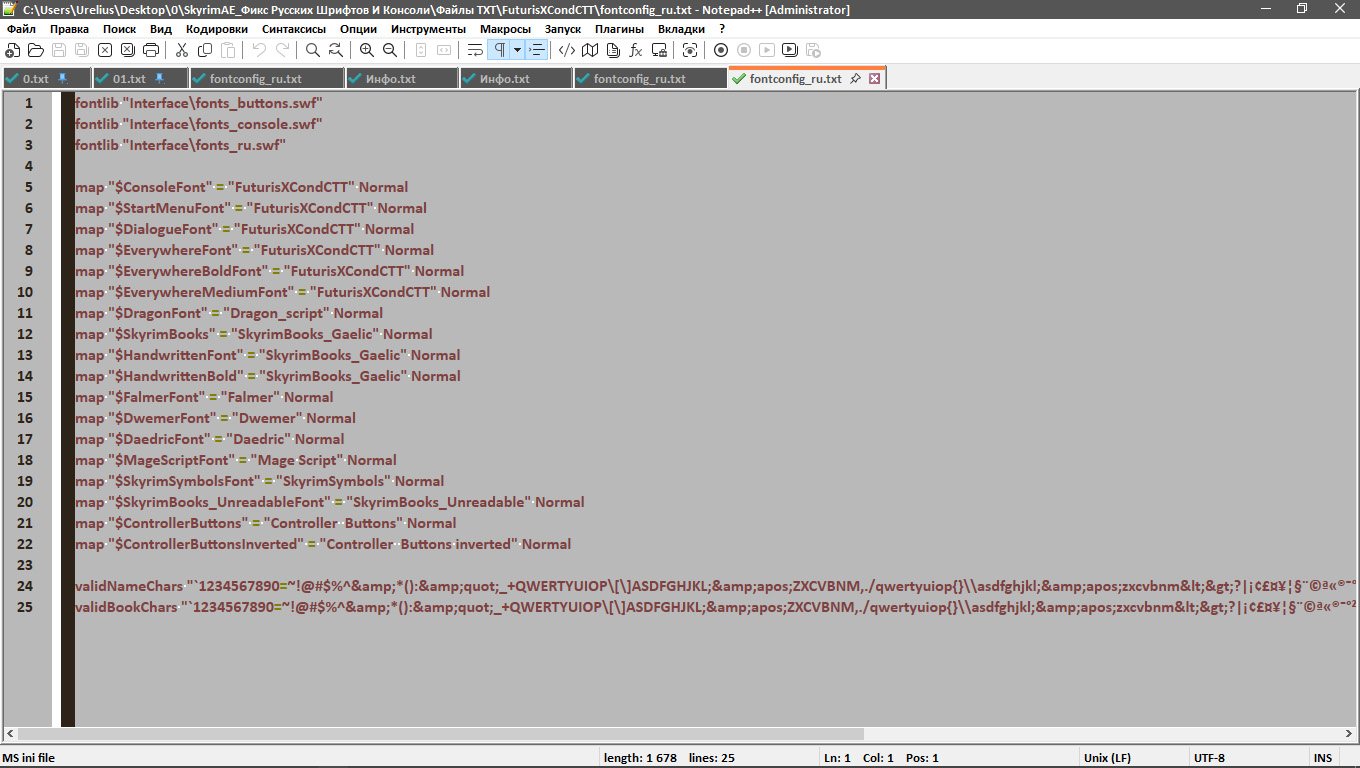Open the Function List fx icon
Screen dimensions: 1360x768
point(636,50)
